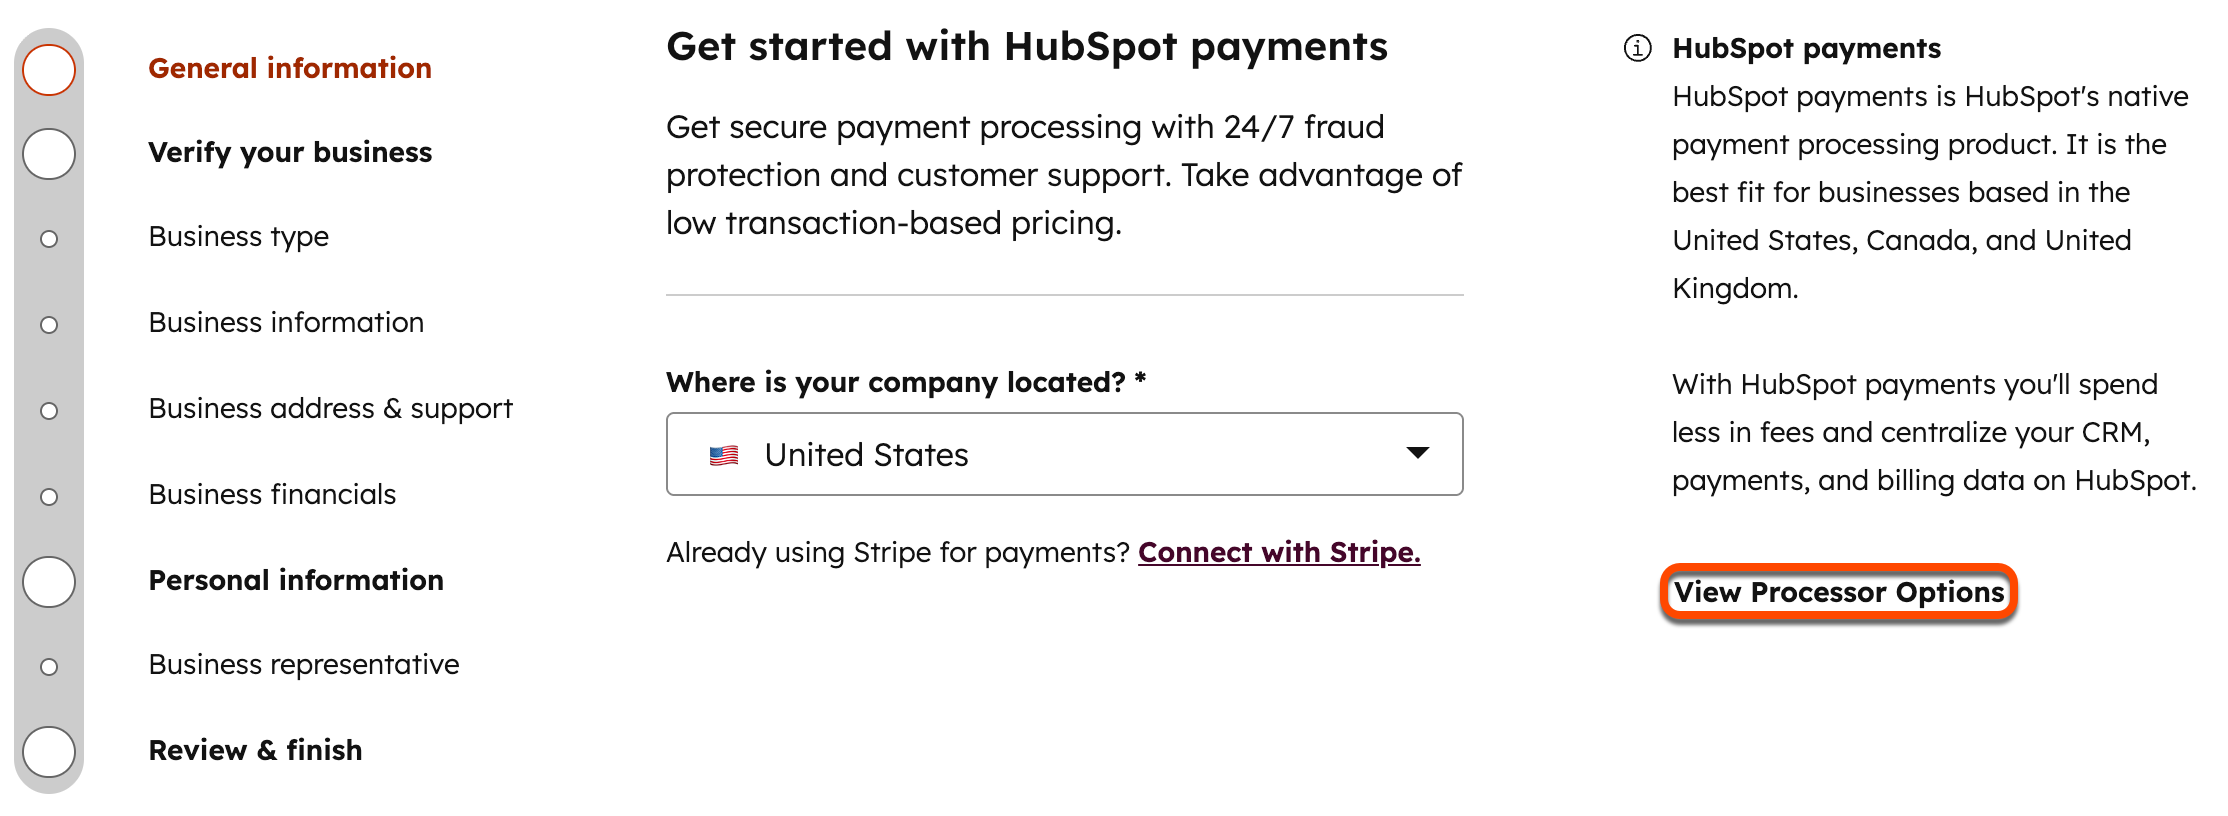Viewport: 2228px width, 816px height.
Task: Expand the country selector showing United States
Action: (x=1064, y=454)
